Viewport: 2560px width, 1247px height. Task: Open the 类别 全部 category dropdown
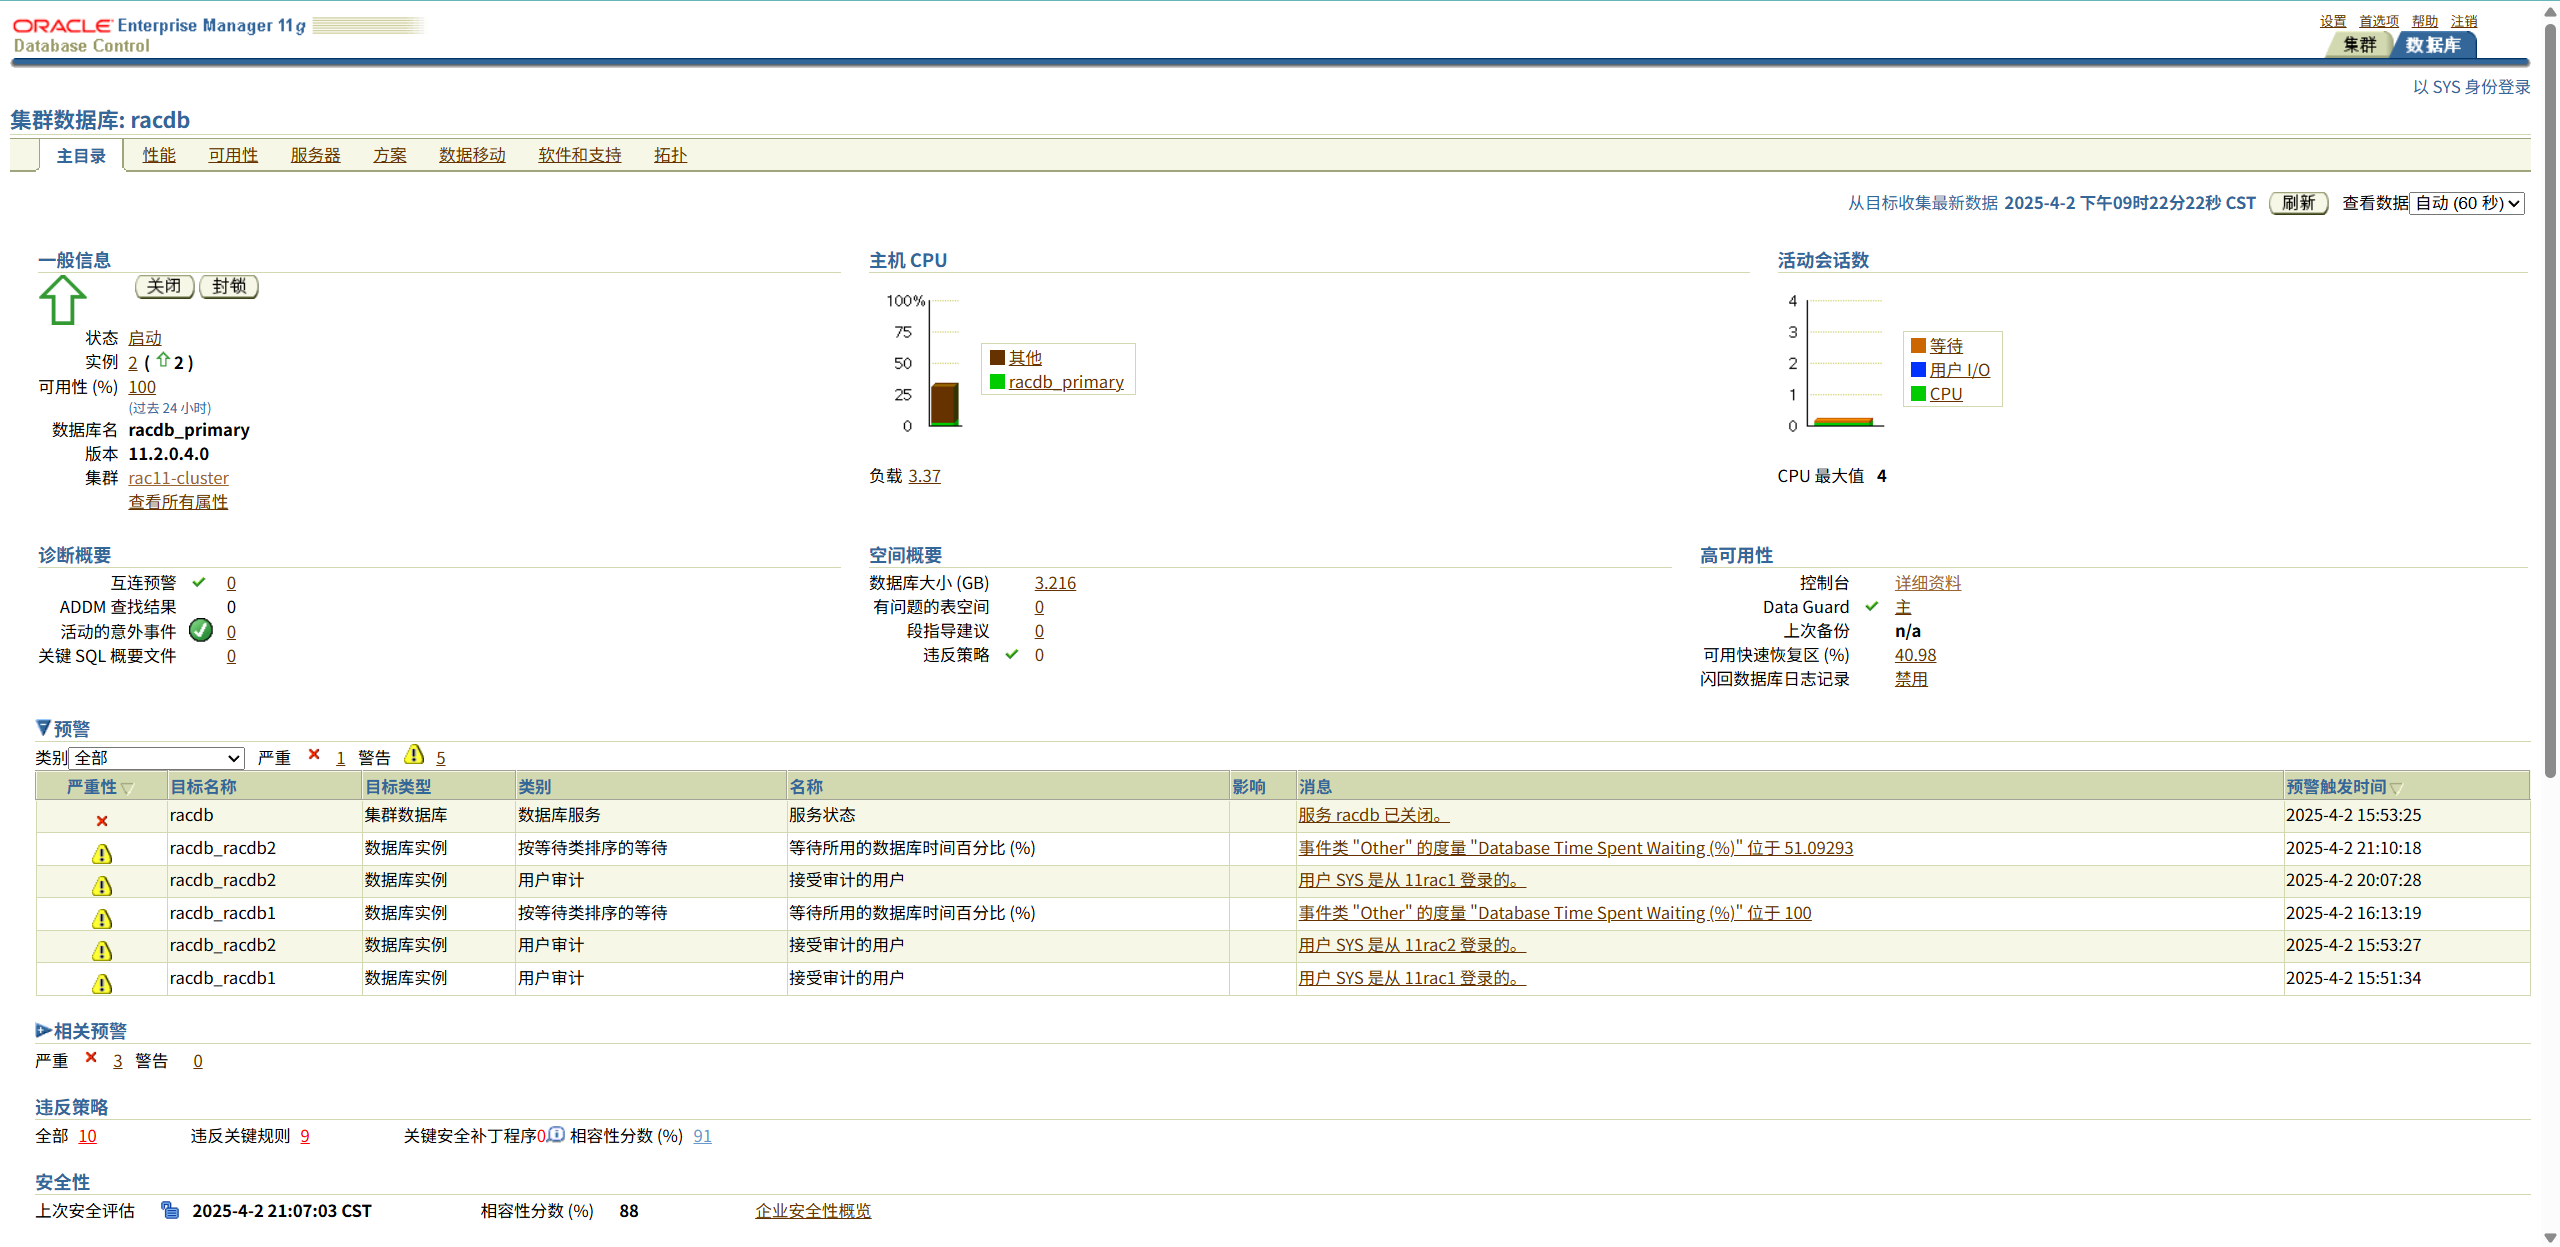[157, 758]
